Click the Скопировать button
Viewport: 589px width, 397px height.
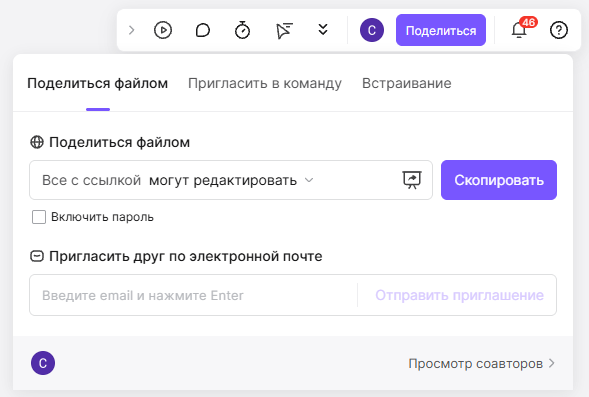[x=499, y=180]
